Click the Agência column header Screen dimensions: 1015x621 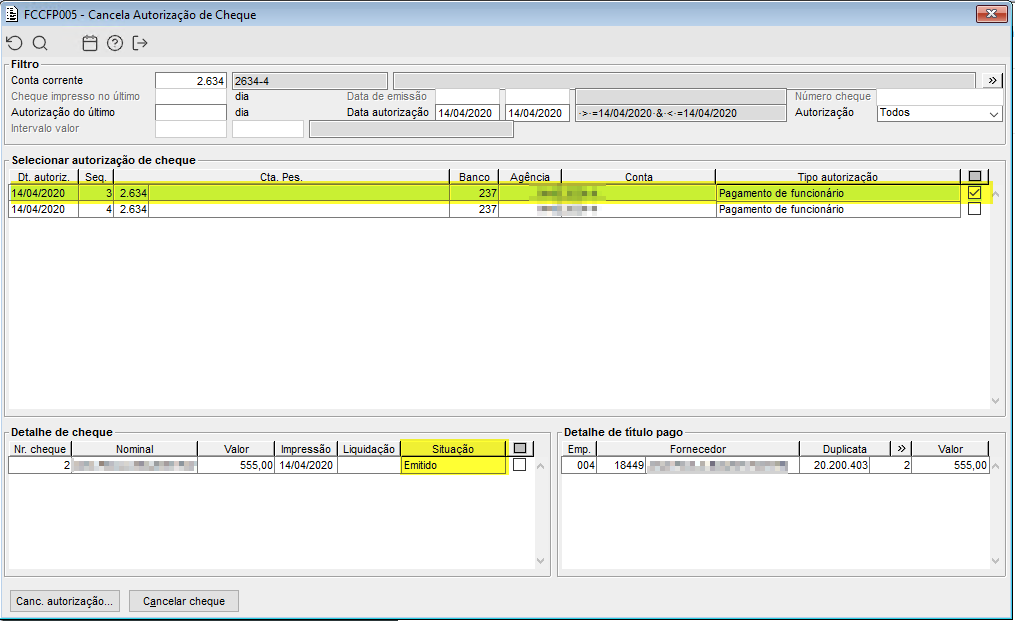pyautogui.click(x=530, y=177)
